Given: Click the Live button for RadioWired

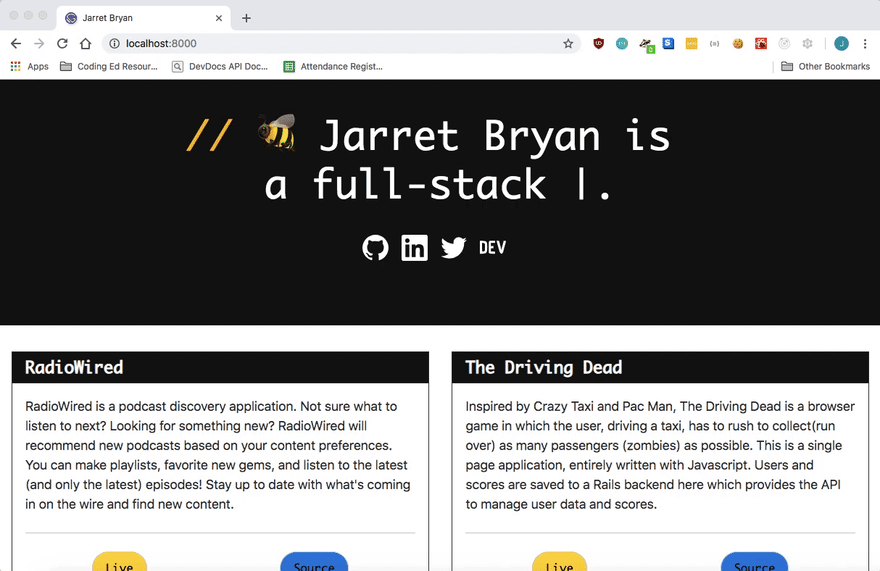Looking at the screenshot, I should click(x=120, y=562).
